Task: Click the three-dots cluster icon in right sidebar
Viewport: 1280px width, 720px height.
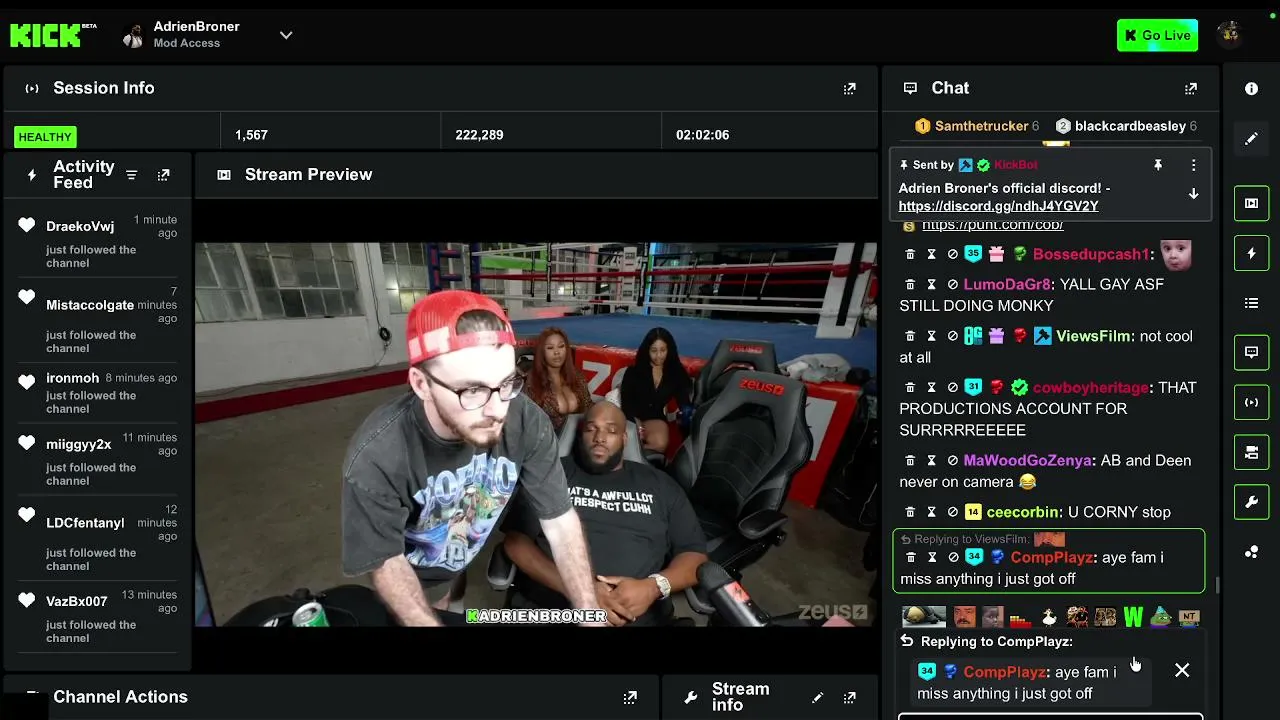Action: (1251, 552)
